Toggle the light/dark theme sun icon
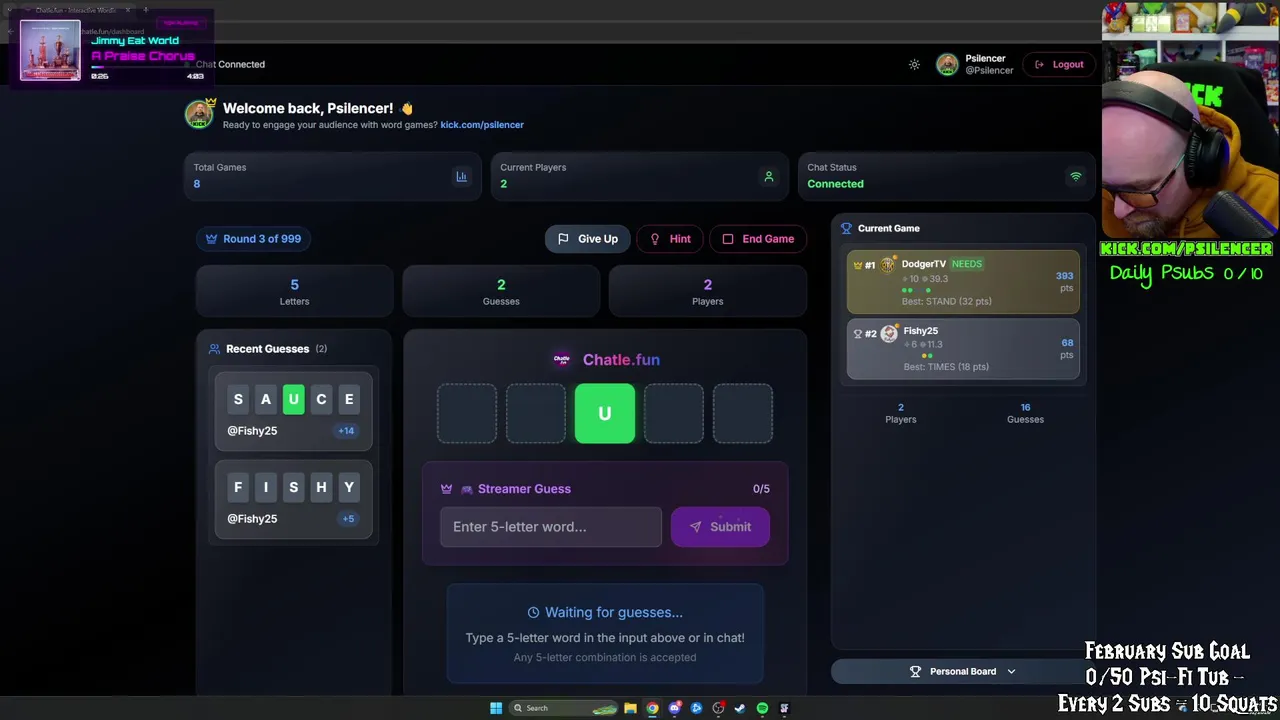Viewport: 1280px width, 720px height. pos(914,64)
